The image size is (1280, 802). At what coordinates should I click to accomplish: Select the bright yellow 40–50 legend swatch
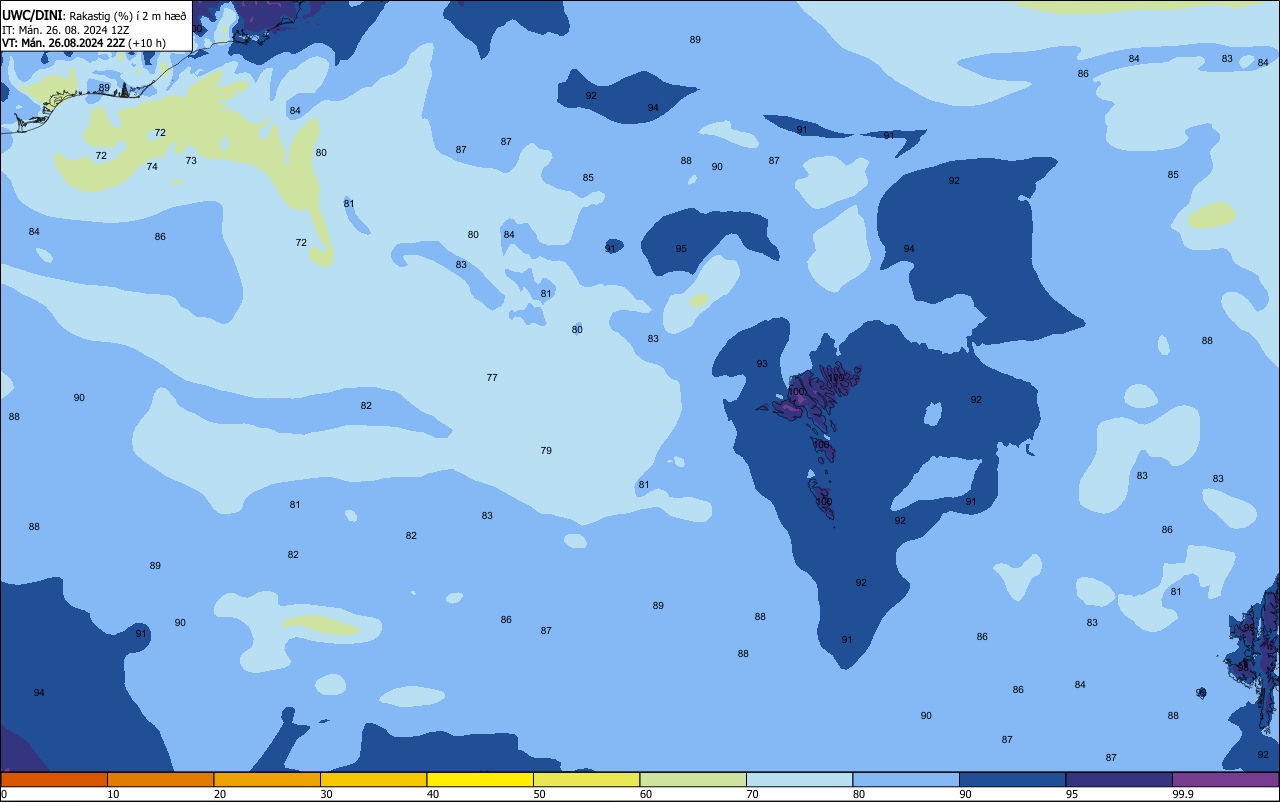(x=480, y=779)
